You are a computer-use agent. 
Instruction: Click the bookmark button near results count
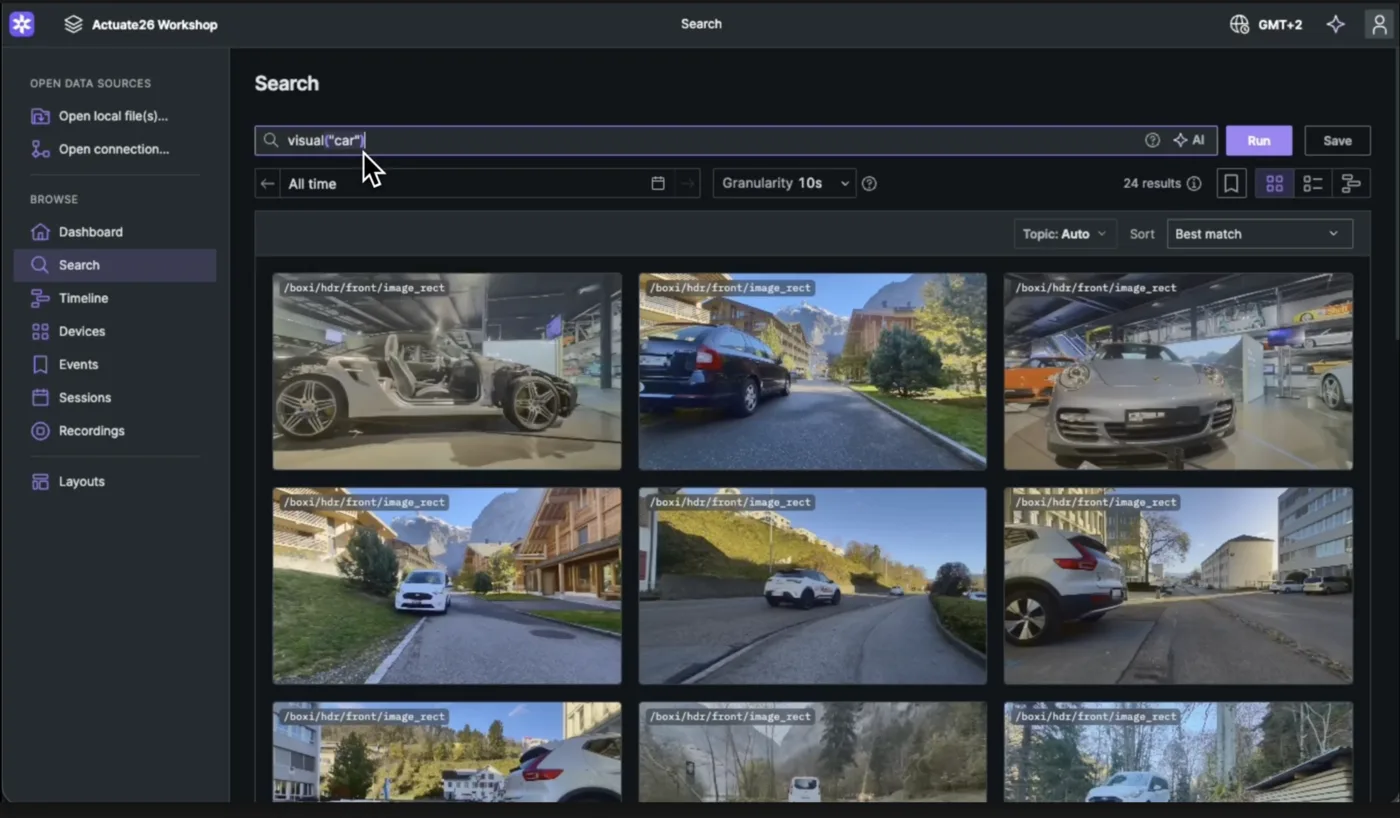pos(1231,184)
